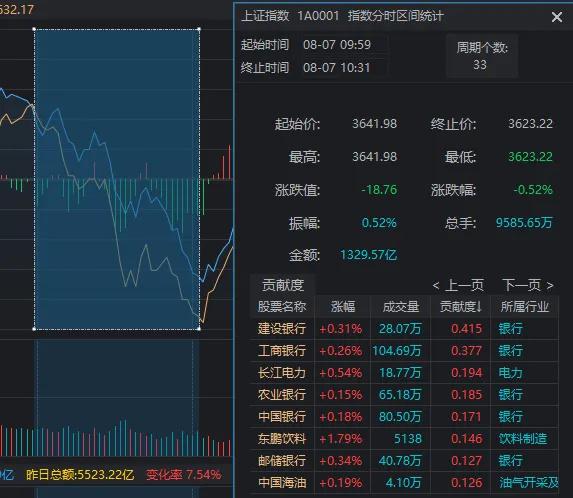Sort by the 成交量 column header
Screen dimensions: 573x498
401,307
